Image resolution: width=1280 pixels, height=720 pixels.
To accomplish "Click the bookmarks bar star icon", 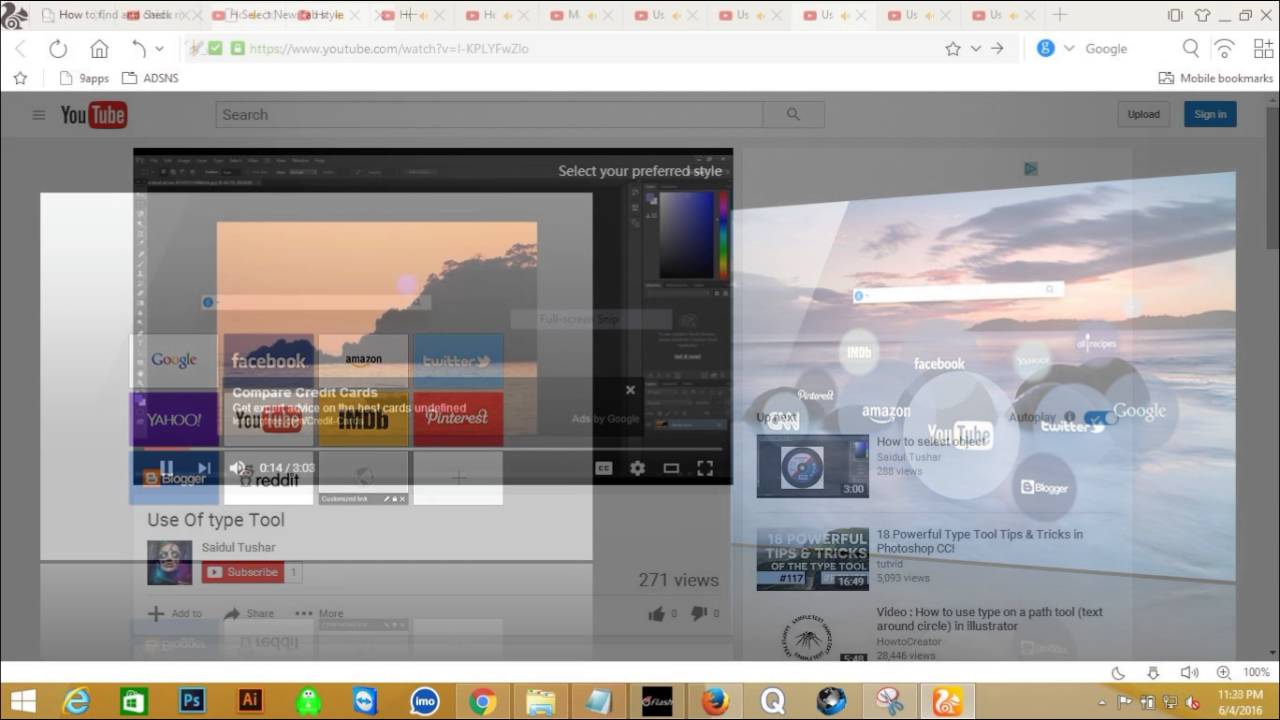I will 20,78.
